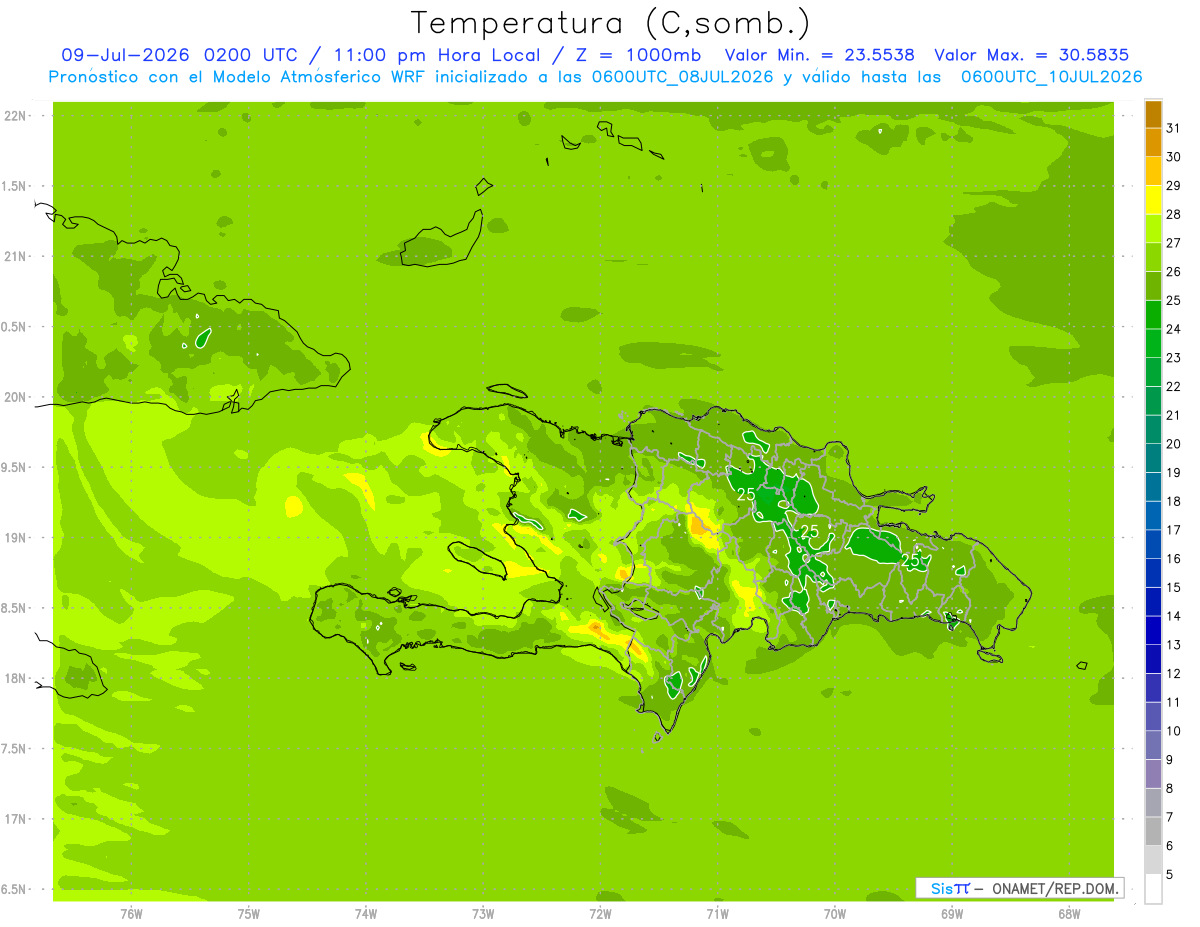
Task: Click the "70W" longitude axis label
Action: 834,913
